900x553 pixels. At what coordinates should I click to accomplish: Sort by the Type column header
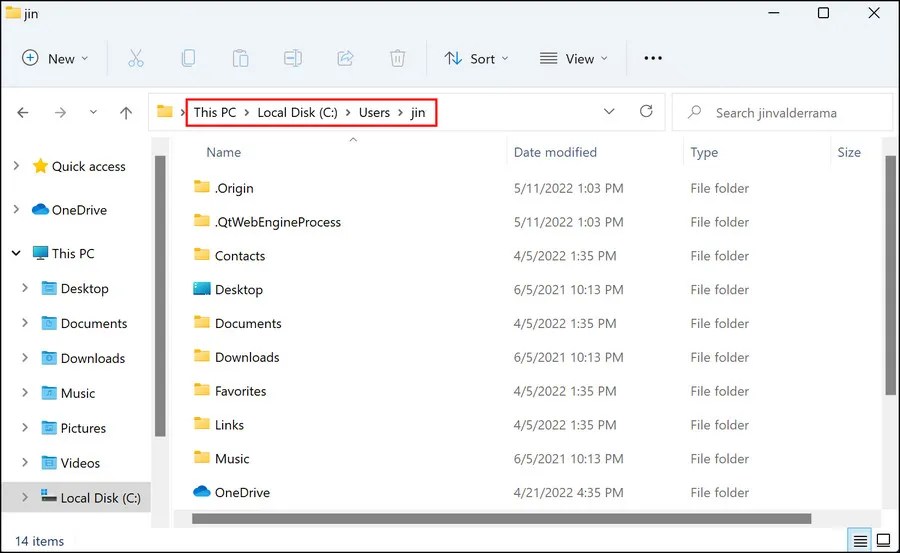704,152
